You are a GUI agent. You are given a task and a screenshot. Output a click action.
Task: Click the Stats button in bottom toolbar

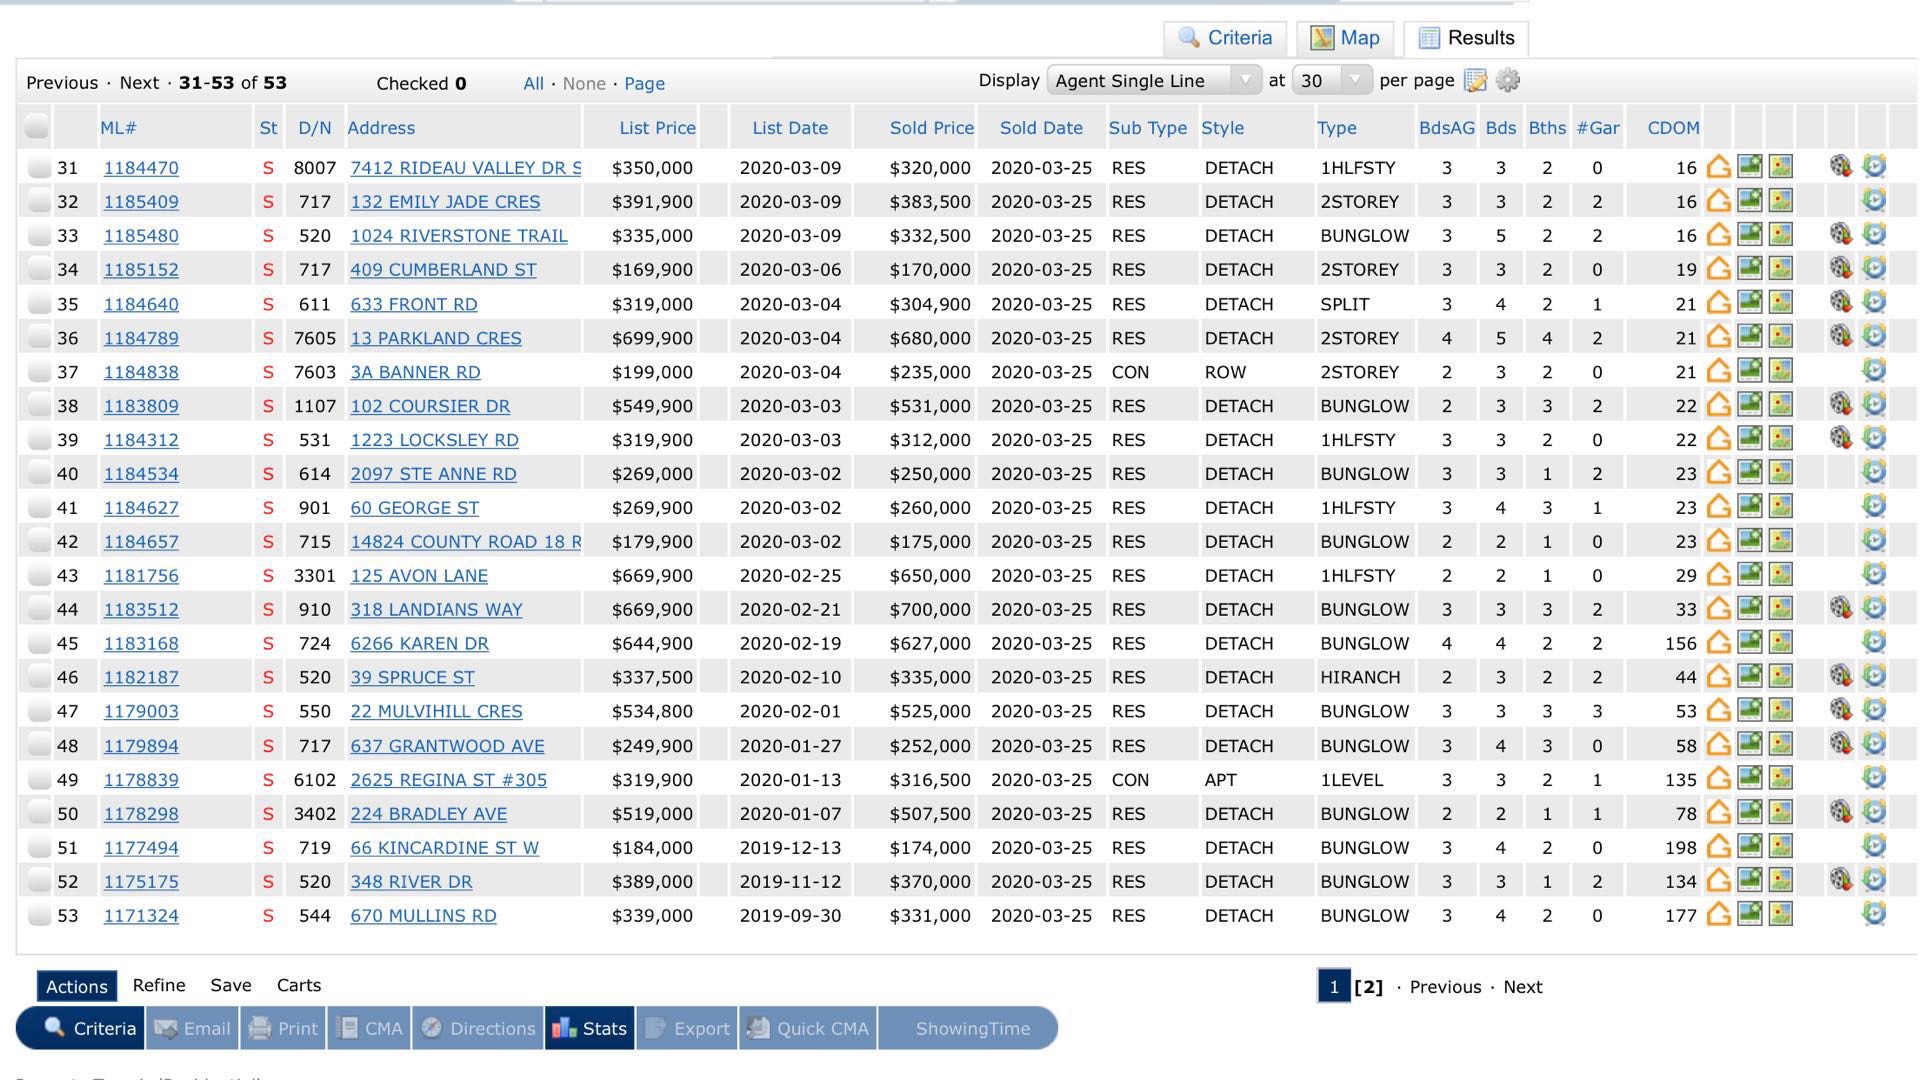coord(589,1028)
